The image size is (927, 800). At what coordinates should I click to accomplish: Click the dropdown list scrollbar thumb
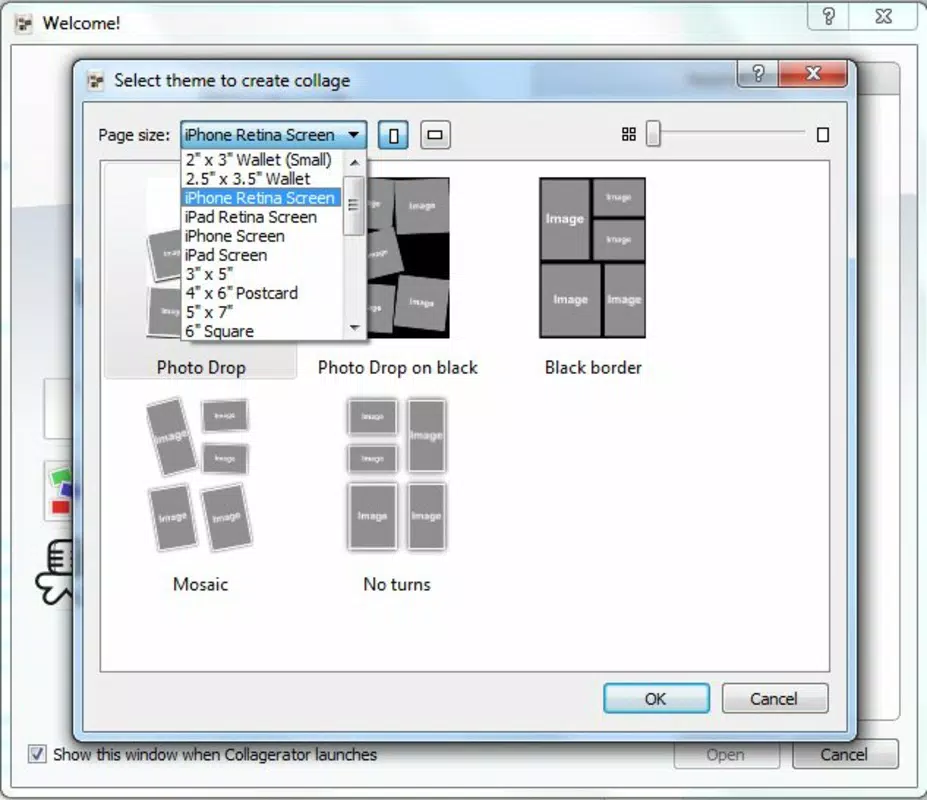[x=354, y=205]
